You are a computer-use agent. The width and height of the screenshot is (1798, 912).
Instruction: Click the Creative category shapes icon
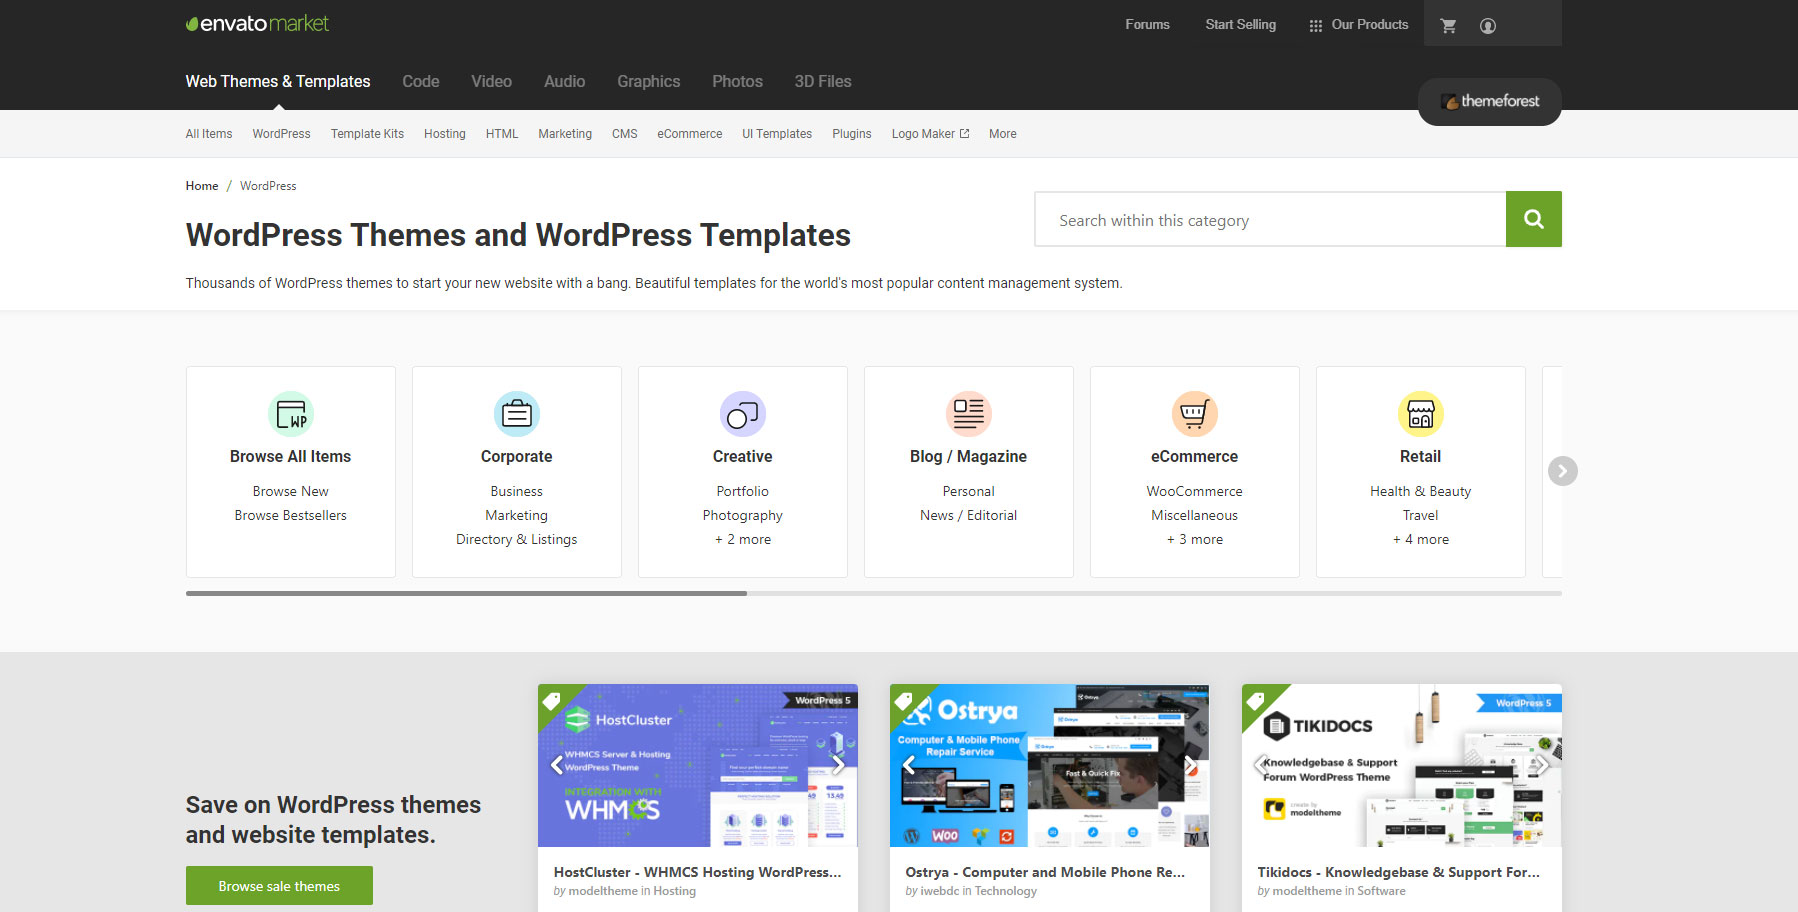(x=742, y=414)
